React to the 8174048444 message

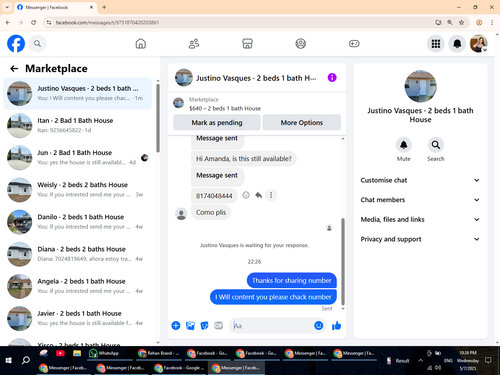point(246,195)
